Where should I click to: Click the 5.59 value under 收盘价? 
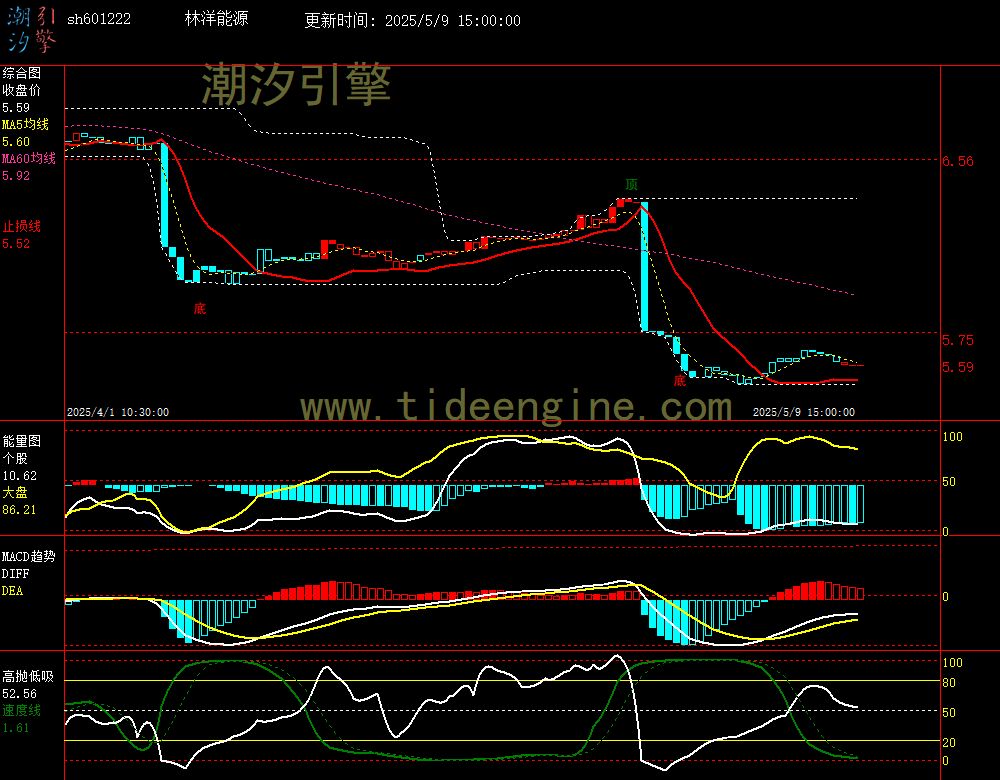coord(16,108)
